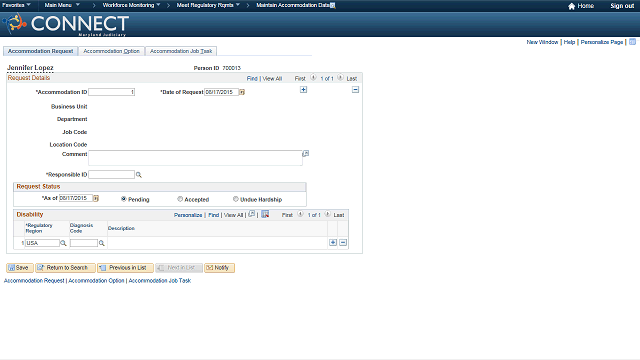
Task: Expand Workforce Monitoring breadcrumb menu
Action: pyautogui.click(x=131, y=5)
